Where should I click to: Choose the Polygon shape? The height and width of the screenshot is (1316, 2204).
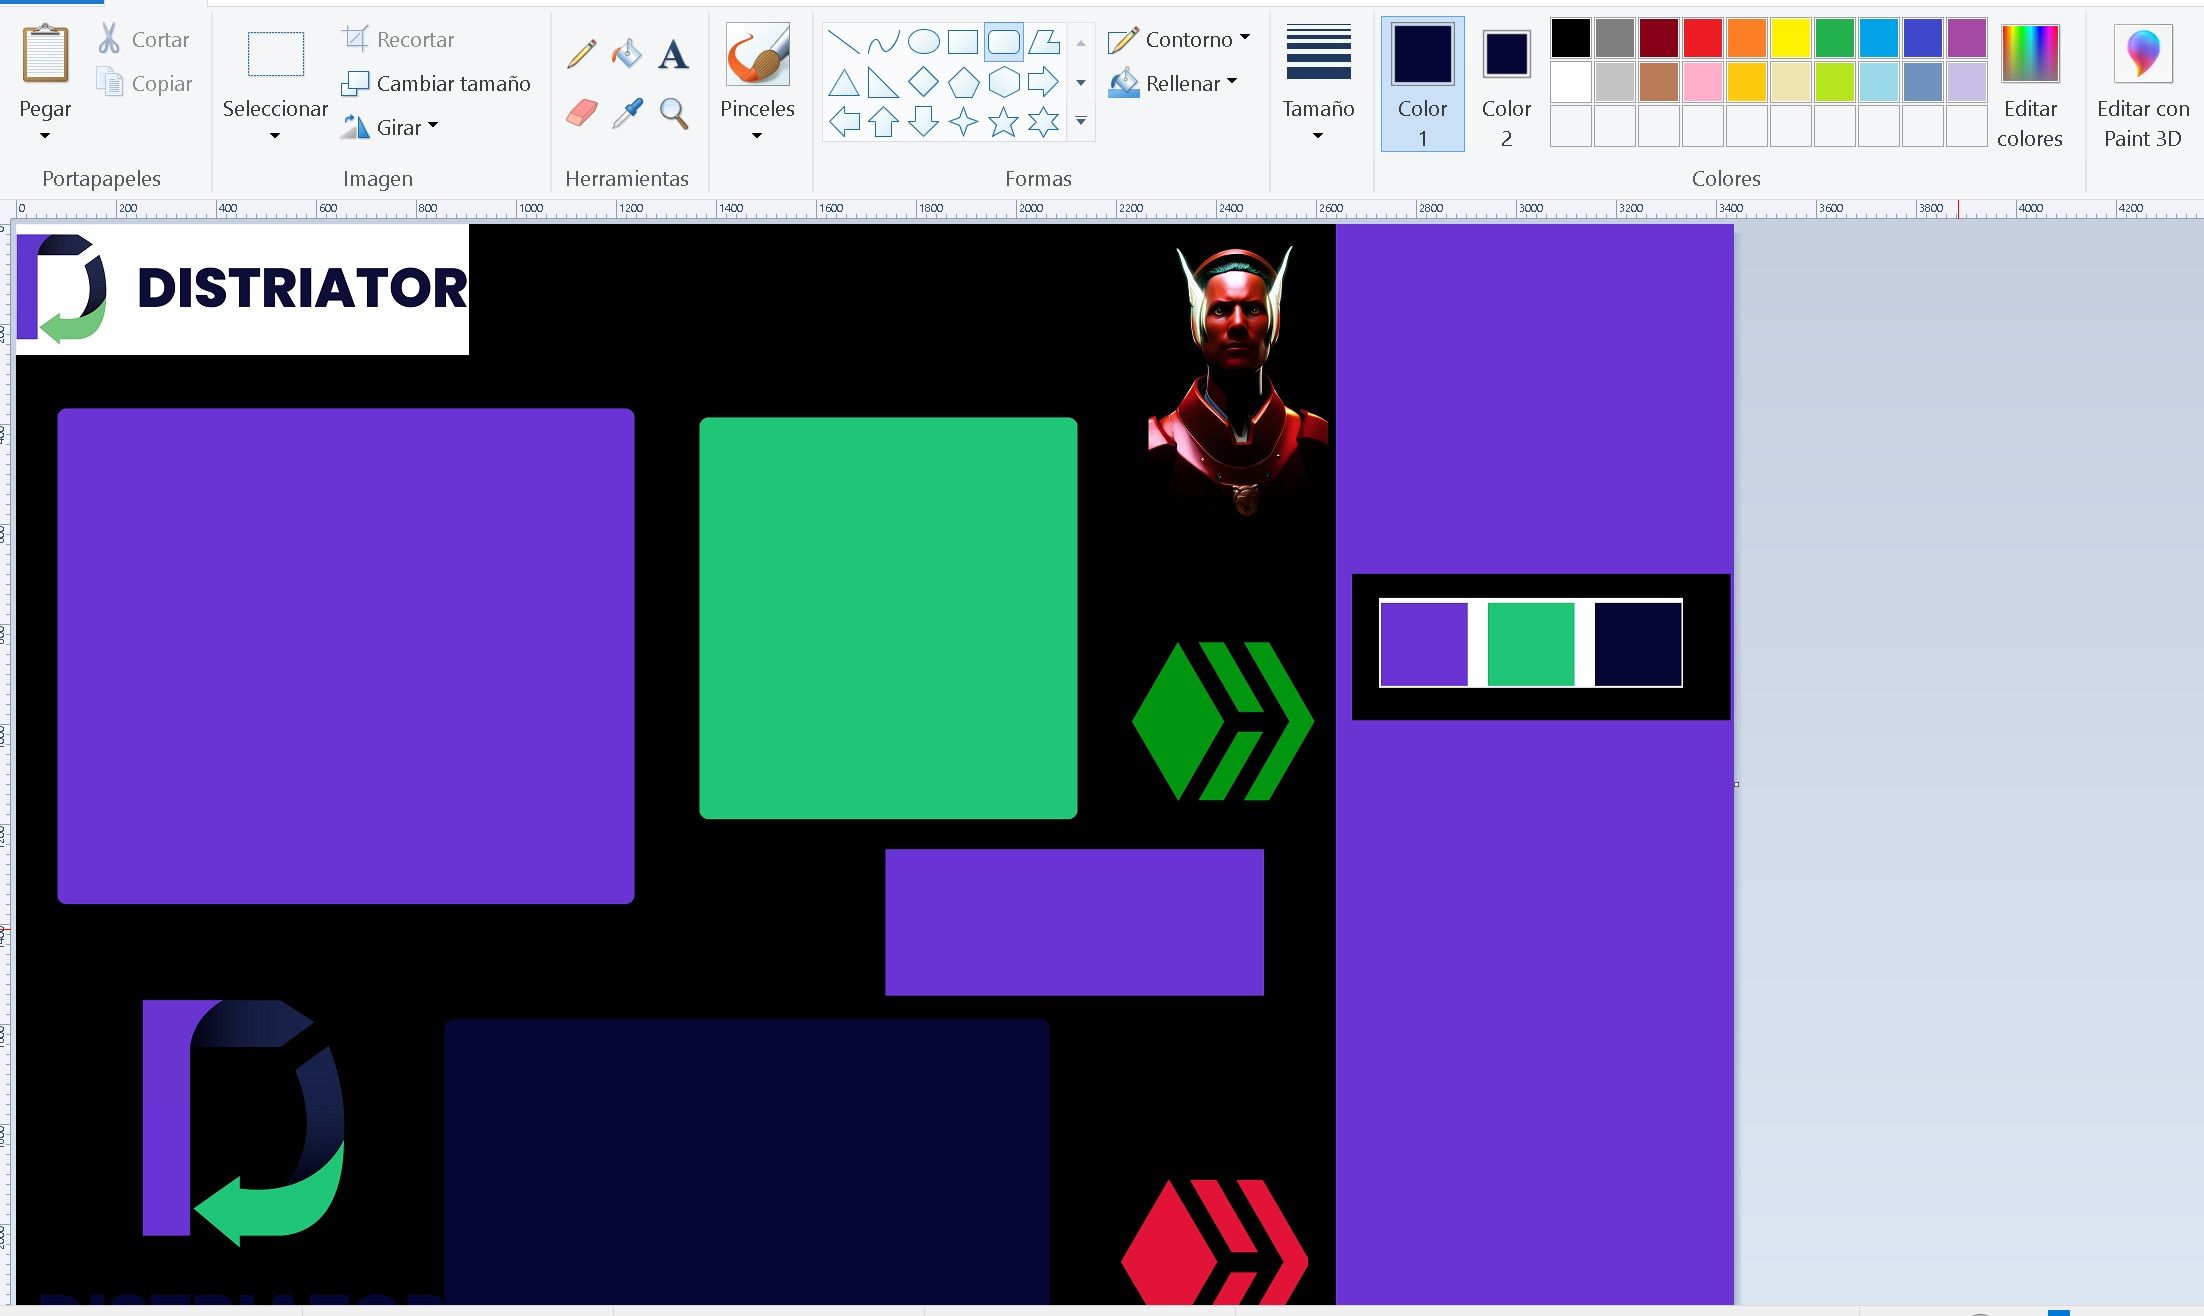pyautogui.click(x=1043, y=42)
